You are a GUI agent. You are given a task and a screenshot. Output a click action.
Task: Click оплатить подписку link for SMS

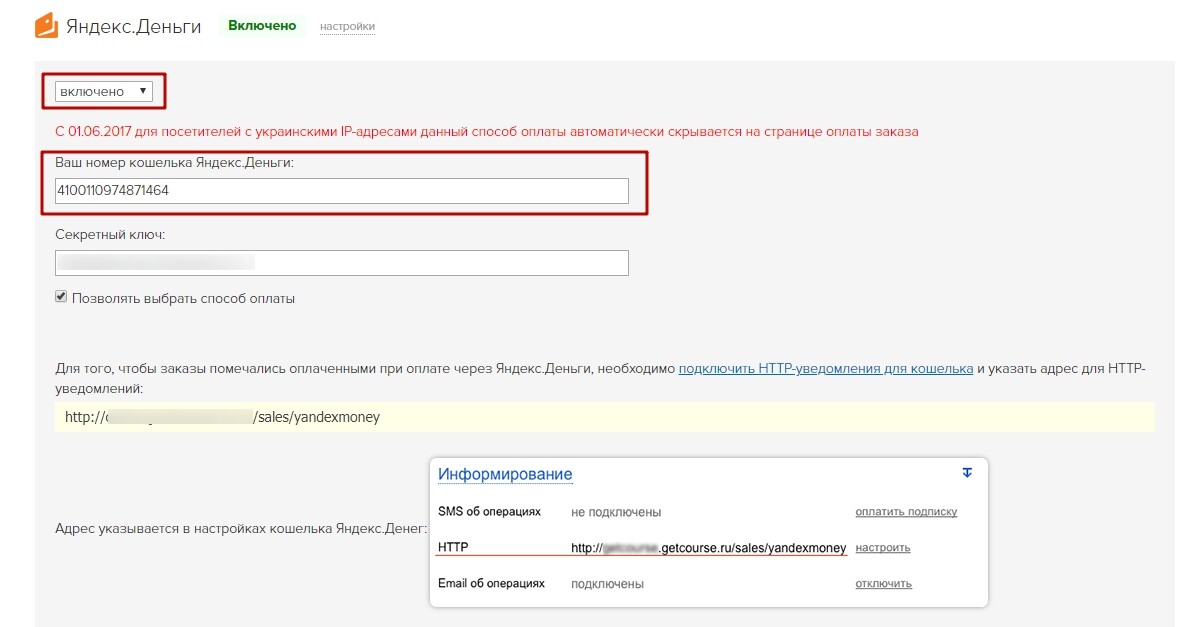point(906,511)
